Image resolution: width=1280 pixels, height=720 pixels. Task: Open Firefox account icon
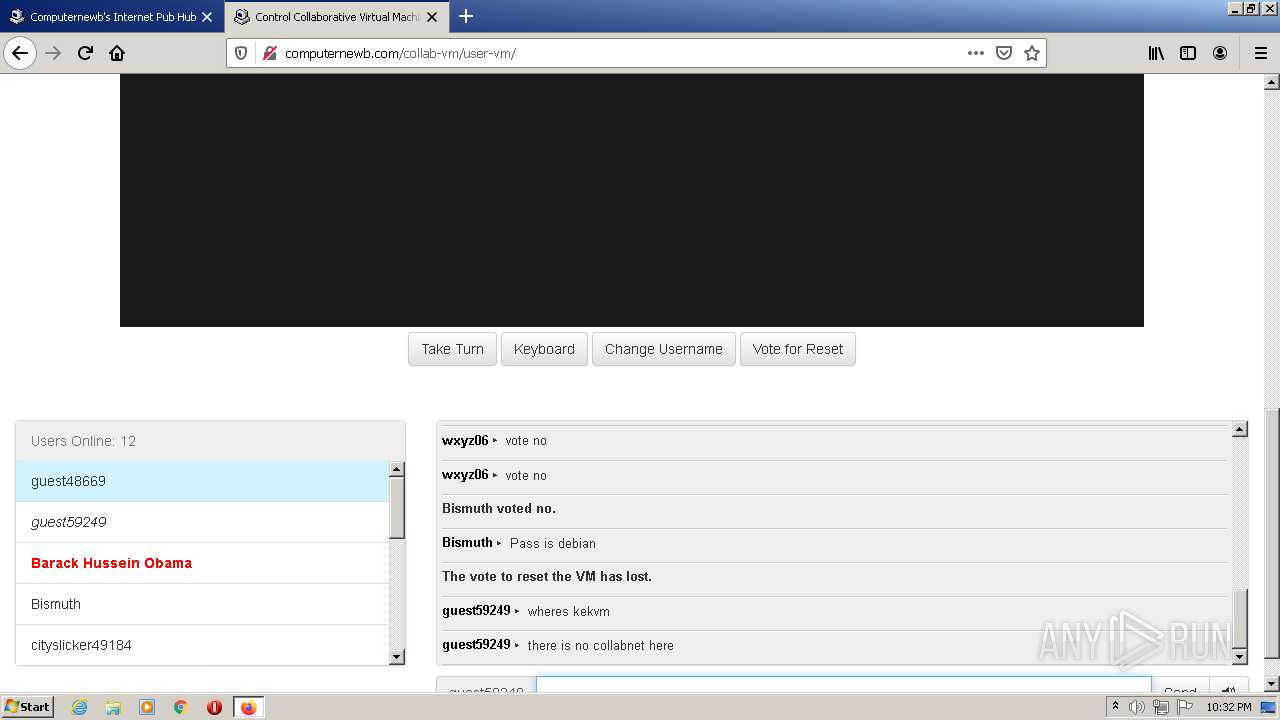point(1220,53)
